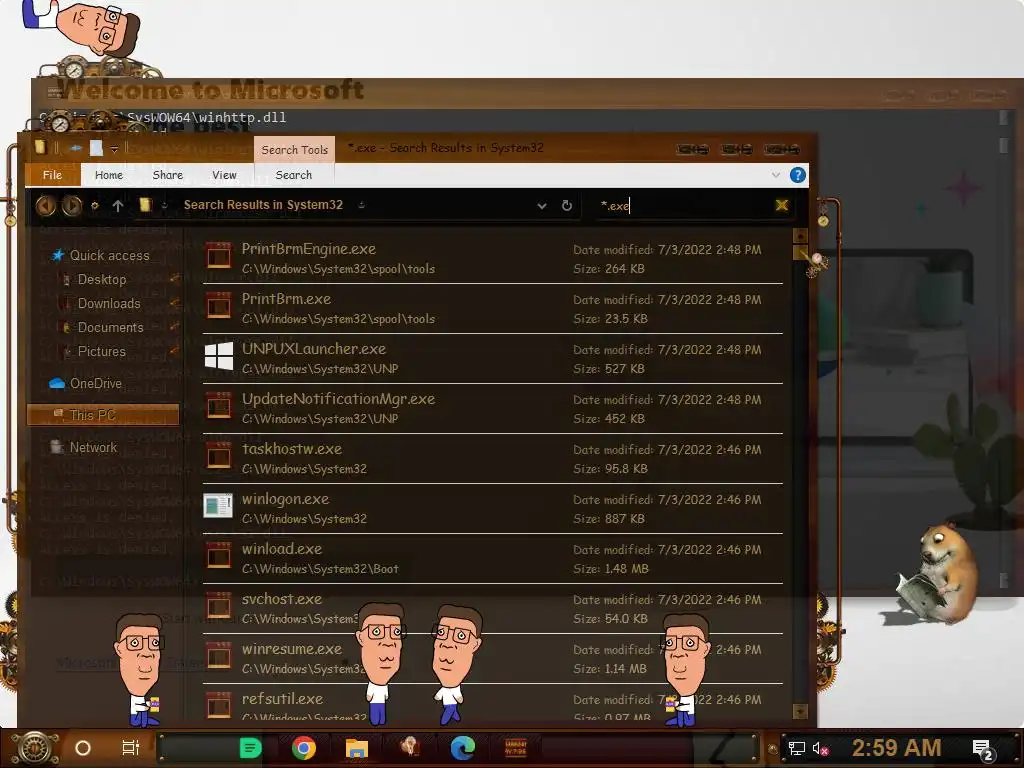This screenshot has width=1024, height=768.
Task: Click the muted volume tray icon
Action: (820, 748)
